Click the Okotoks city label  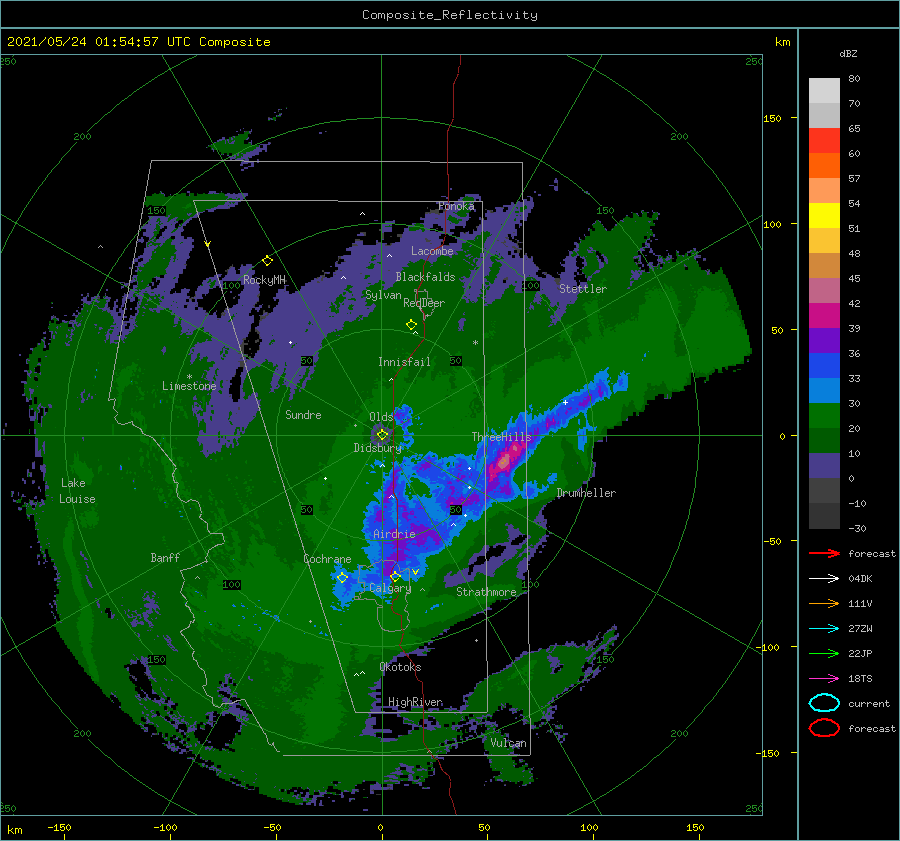tap(400, 667)
